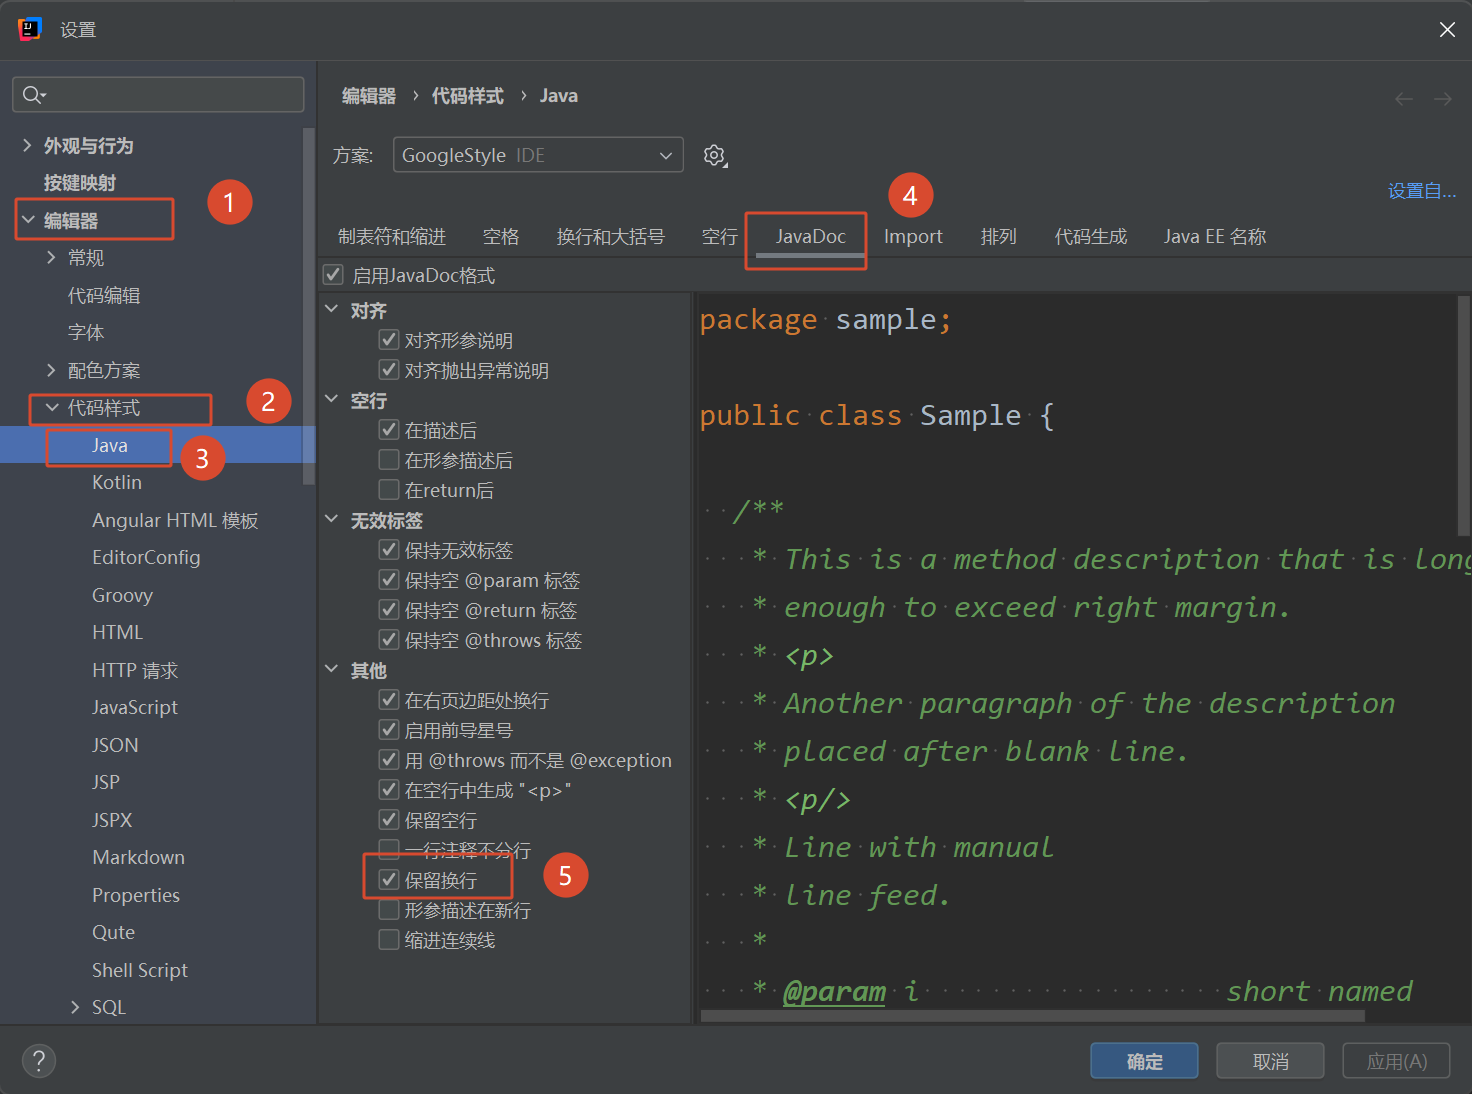The image size is (1472, 1094).
Task: Click the search magnifier icon
Action: point(33,95)
